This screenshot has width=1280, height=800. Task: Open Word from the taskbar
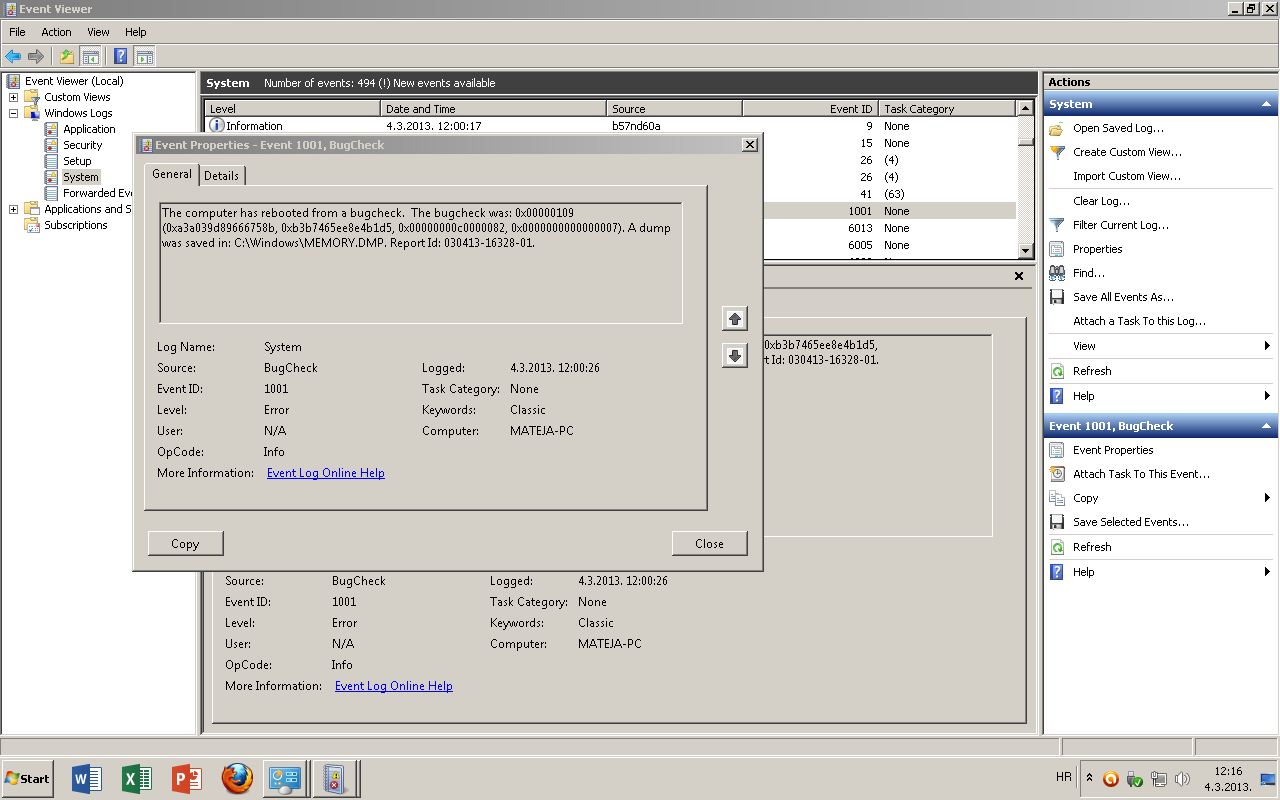point(87,778)
